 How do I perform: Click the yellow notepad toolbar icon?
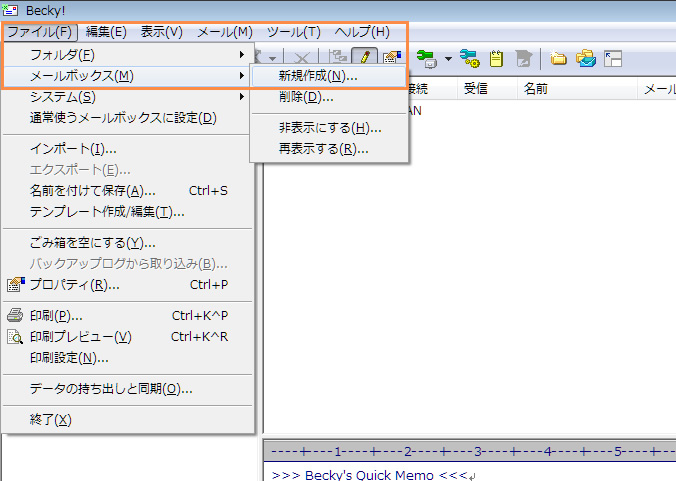(496, 58)
